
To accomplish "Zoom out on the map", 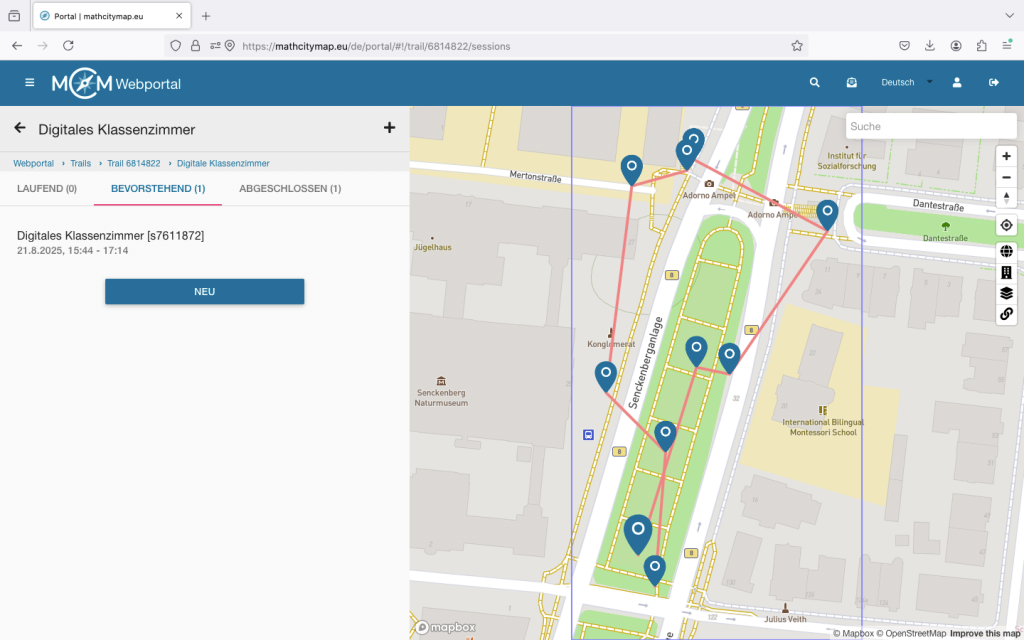I will coord(1006,177).
